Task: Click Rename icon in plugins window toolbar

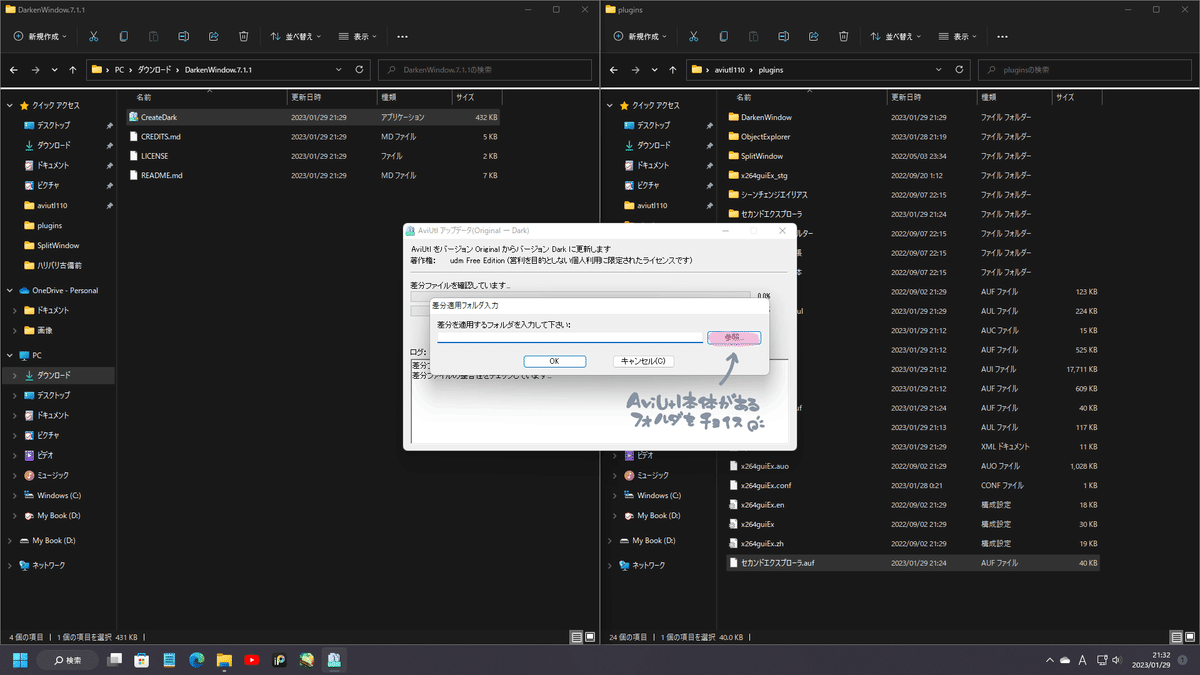Action: tap(783, 36)
